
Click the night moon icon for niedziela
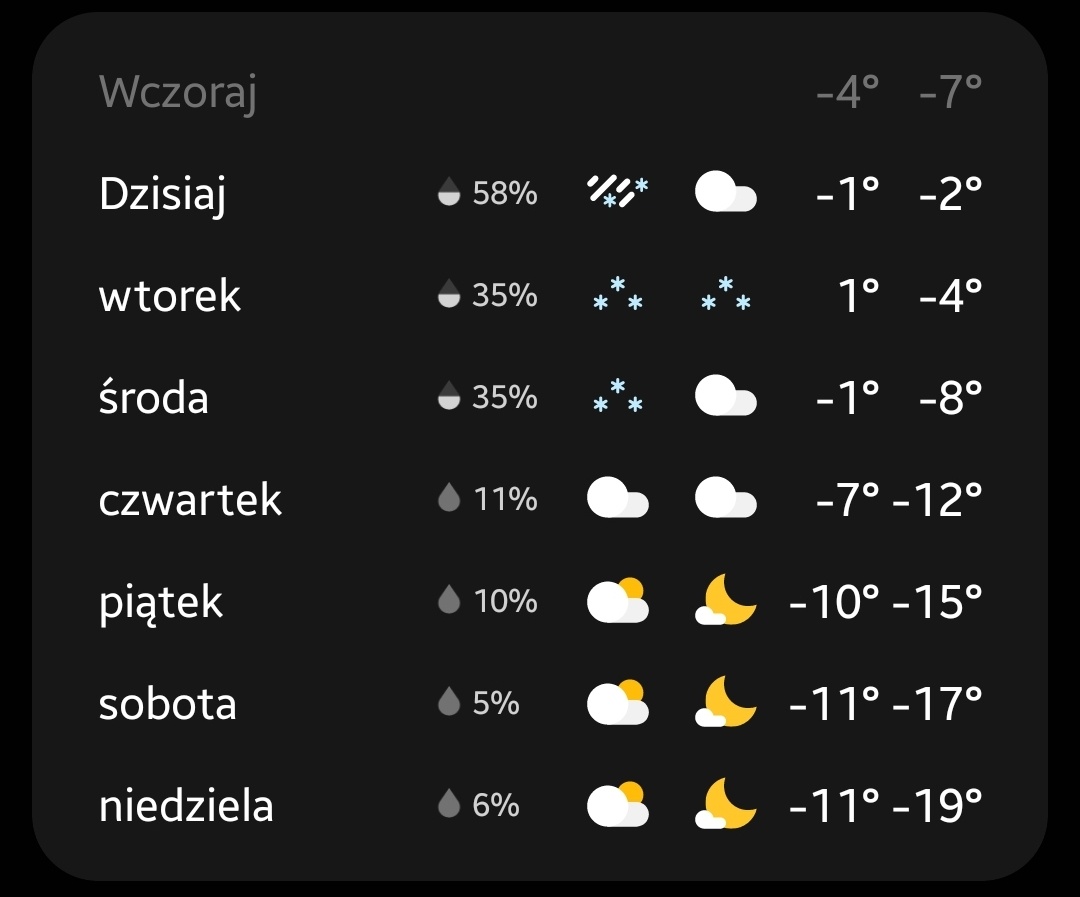[725, 805]
